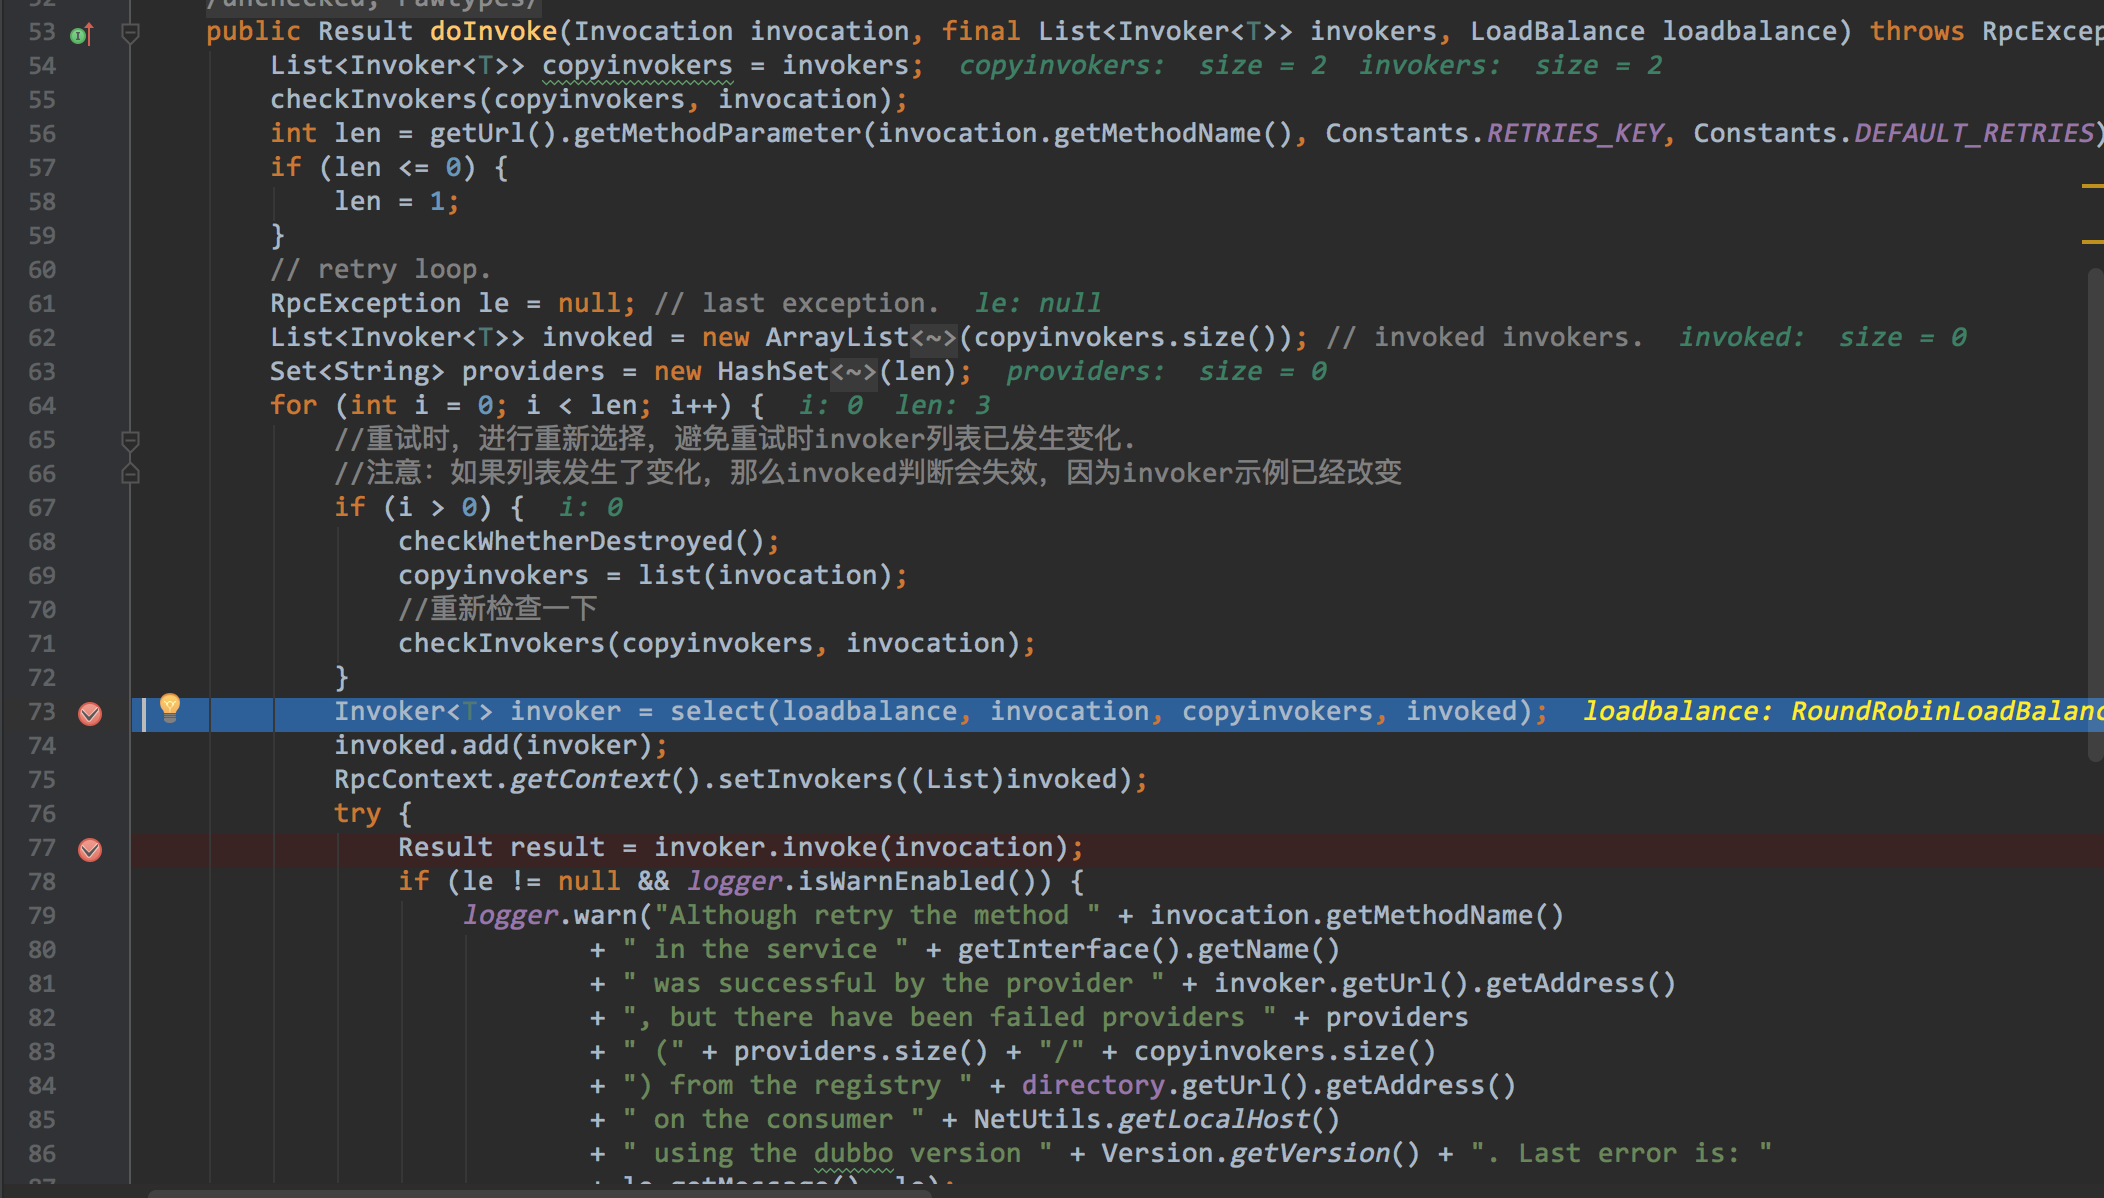Click the doInvoke method name

493,32
